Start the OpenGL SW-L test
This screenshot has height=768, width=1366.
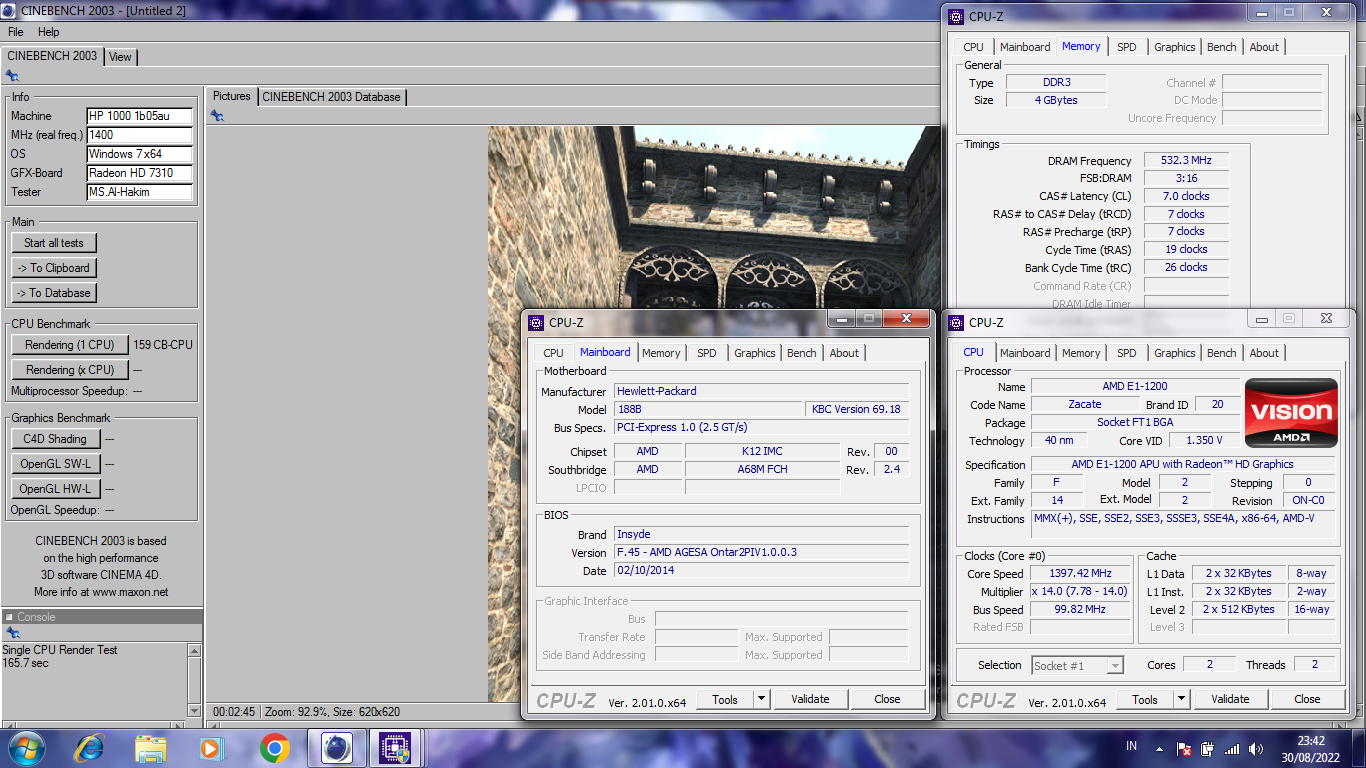click(55, 464)
